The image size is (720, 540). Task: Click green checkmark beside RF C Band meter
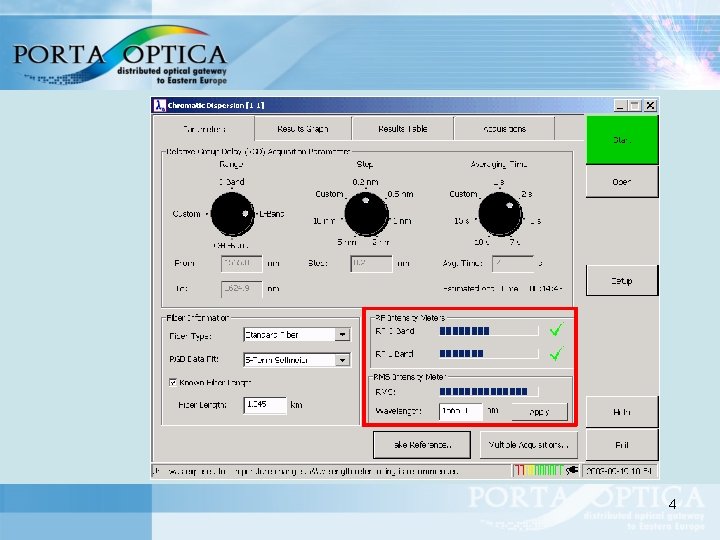tap(556, 330)
